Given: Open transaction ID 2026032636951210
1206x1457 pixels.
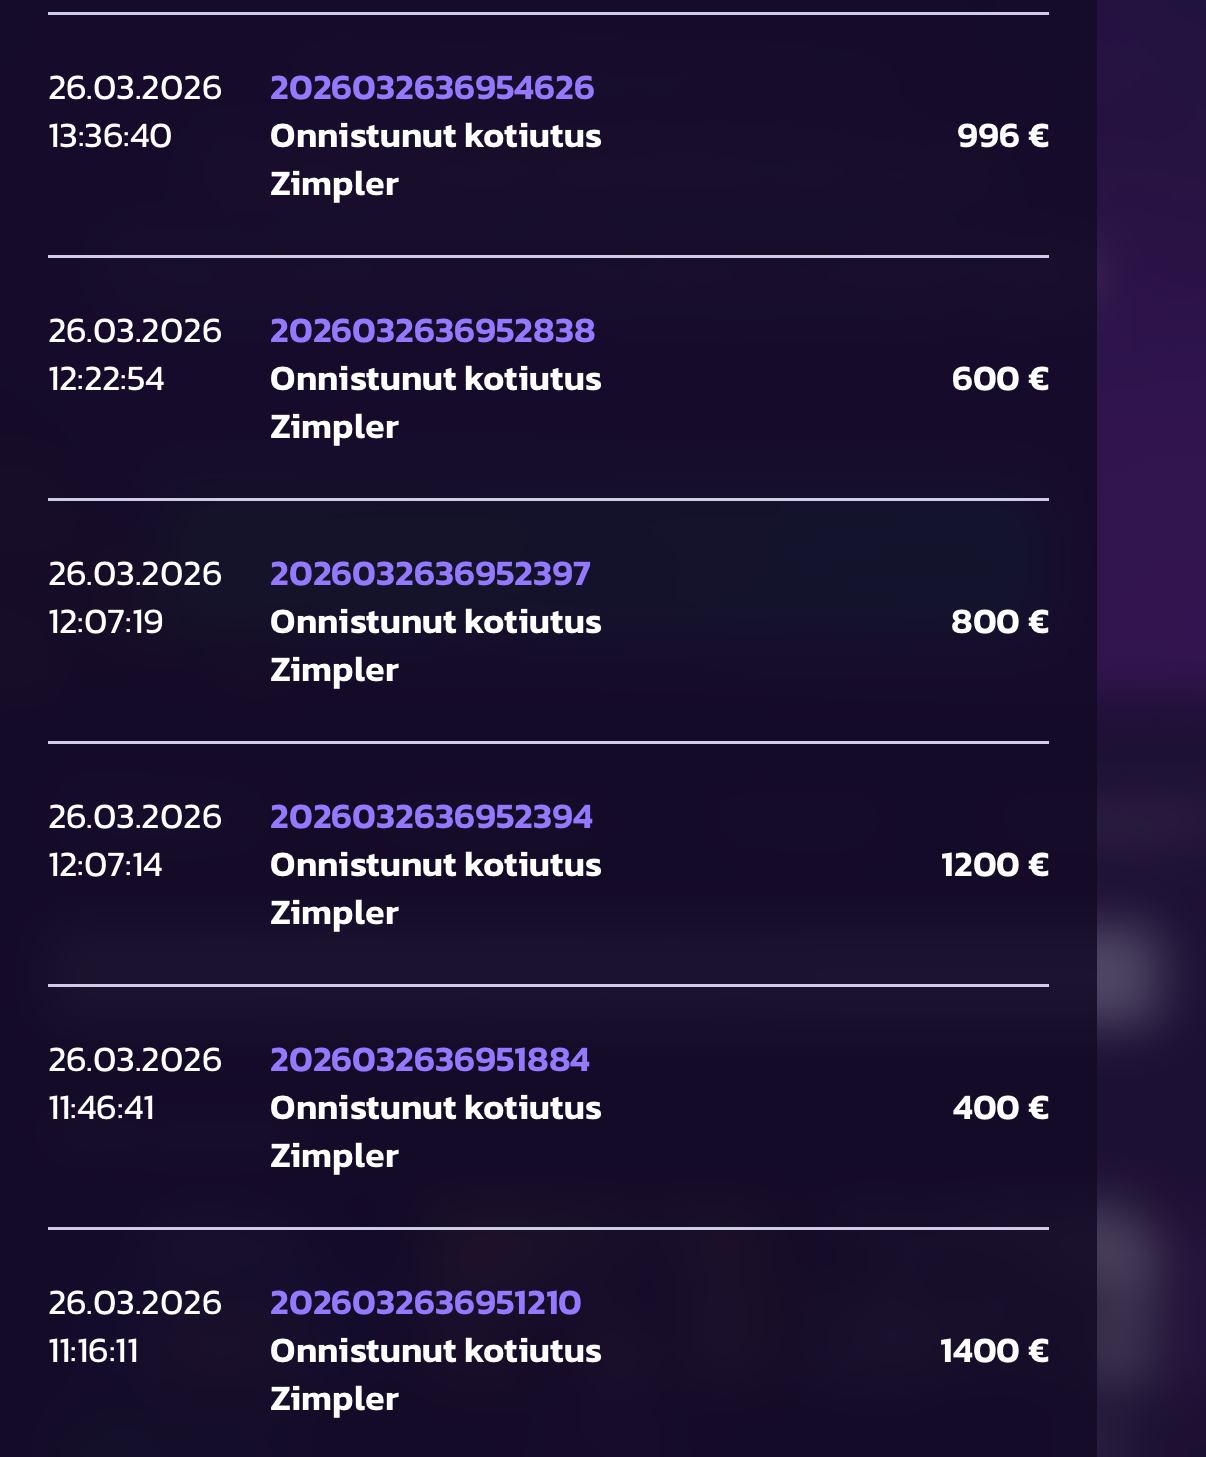Looking at the screenshot, I should pos(425,1303).
